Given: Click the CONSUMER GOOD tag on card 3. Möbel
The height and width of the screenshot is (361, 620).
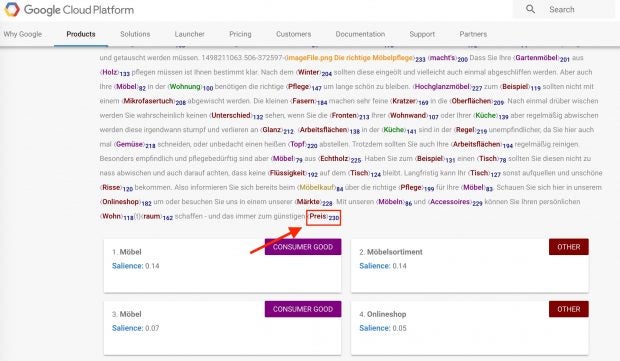Looking at the screenshot, I should 303,309.
